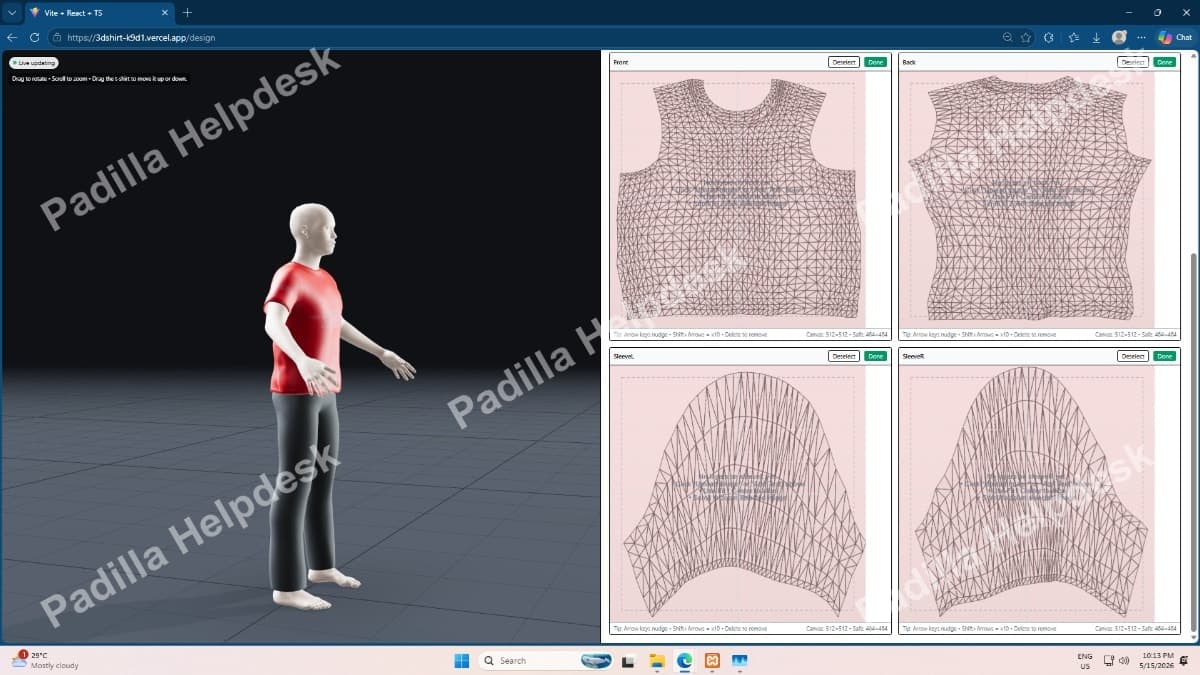Click Done on the SleeveR panel

pos(1164,356)
